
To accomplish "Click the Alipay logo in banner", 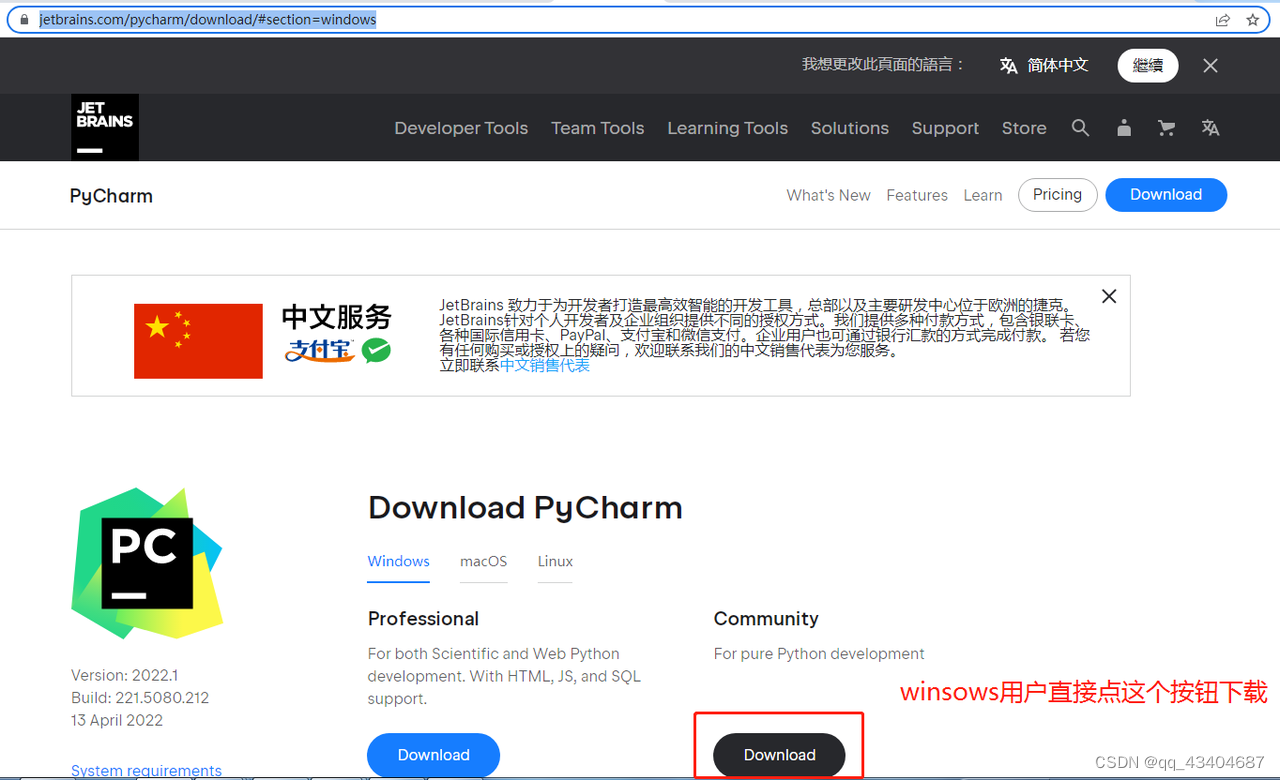I will click(x=320, y=350).
